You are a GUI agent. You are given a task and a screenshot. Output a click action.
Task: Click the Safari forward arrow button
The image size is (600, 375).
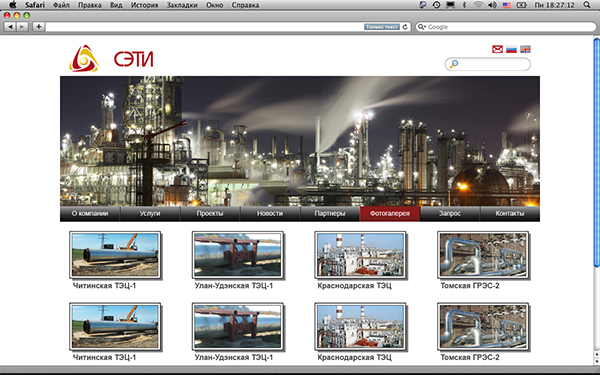tap(23, 27)
